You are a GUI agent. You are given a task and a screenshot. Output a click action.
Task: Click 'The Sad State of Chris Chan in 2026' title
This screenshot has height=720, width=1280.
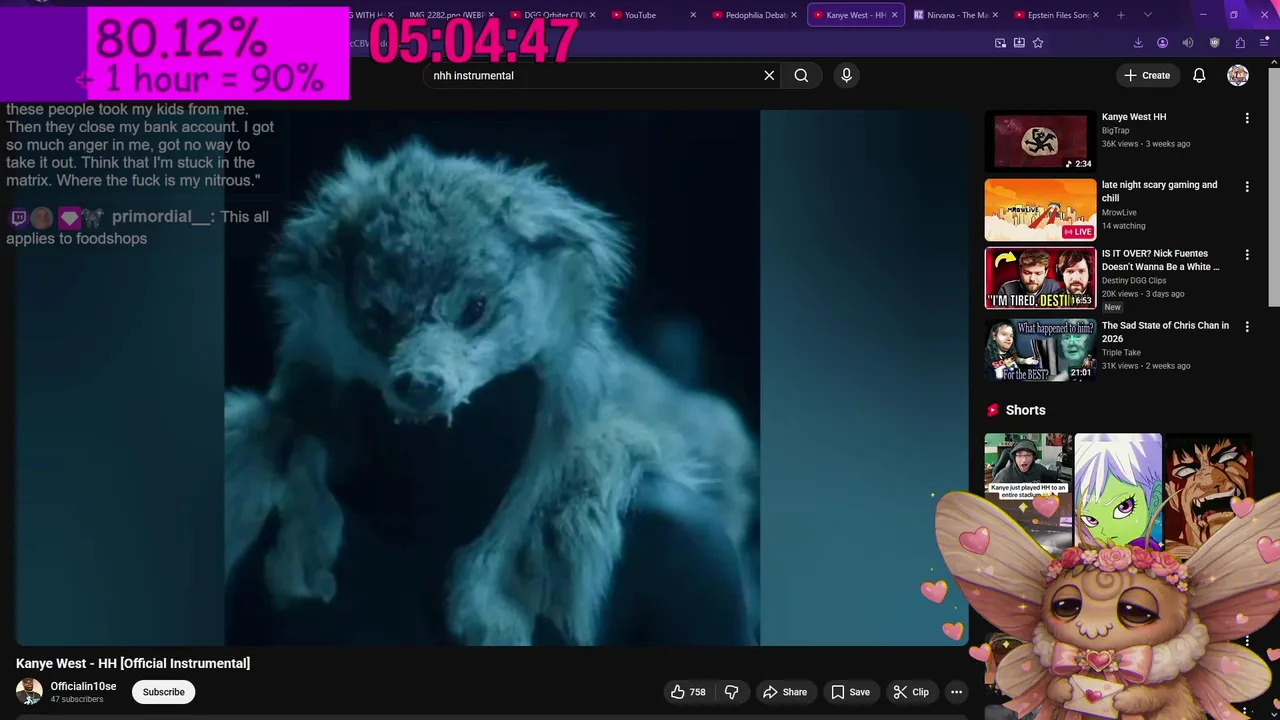pos(1165,332)
